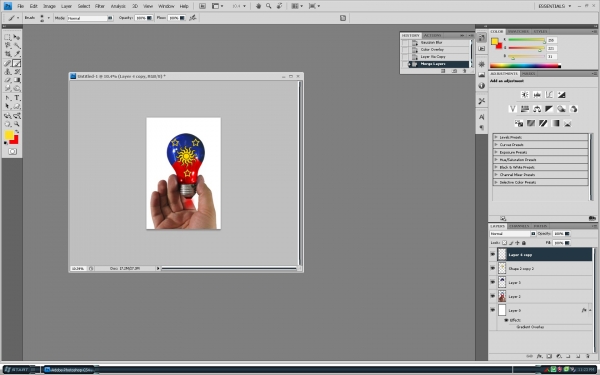
Task: Hide the Shape 2 copy 2 layer
Action: 492,268
